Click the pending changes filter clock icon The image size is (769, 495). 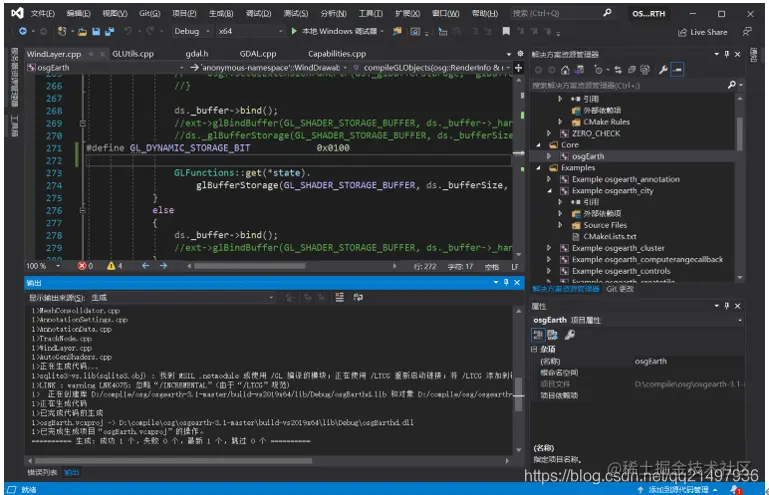598,70
